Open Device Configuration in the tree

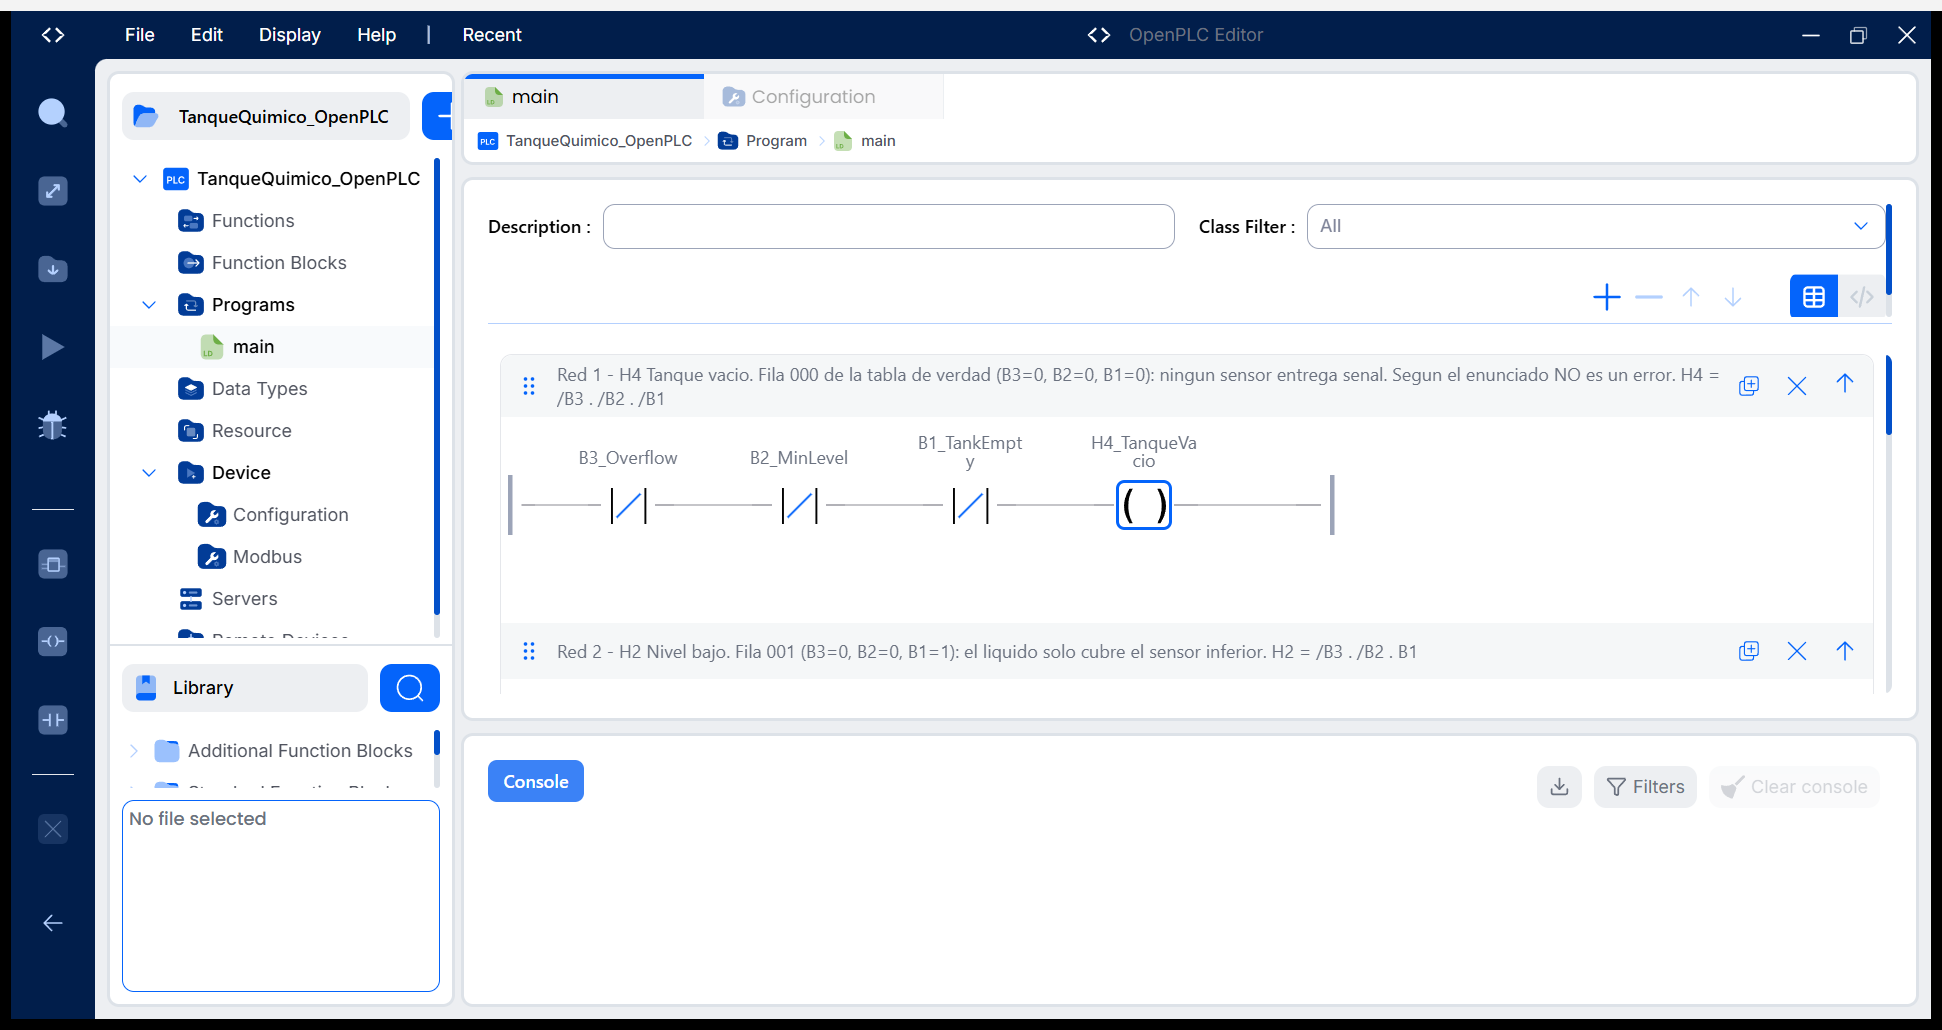(290, 515)
